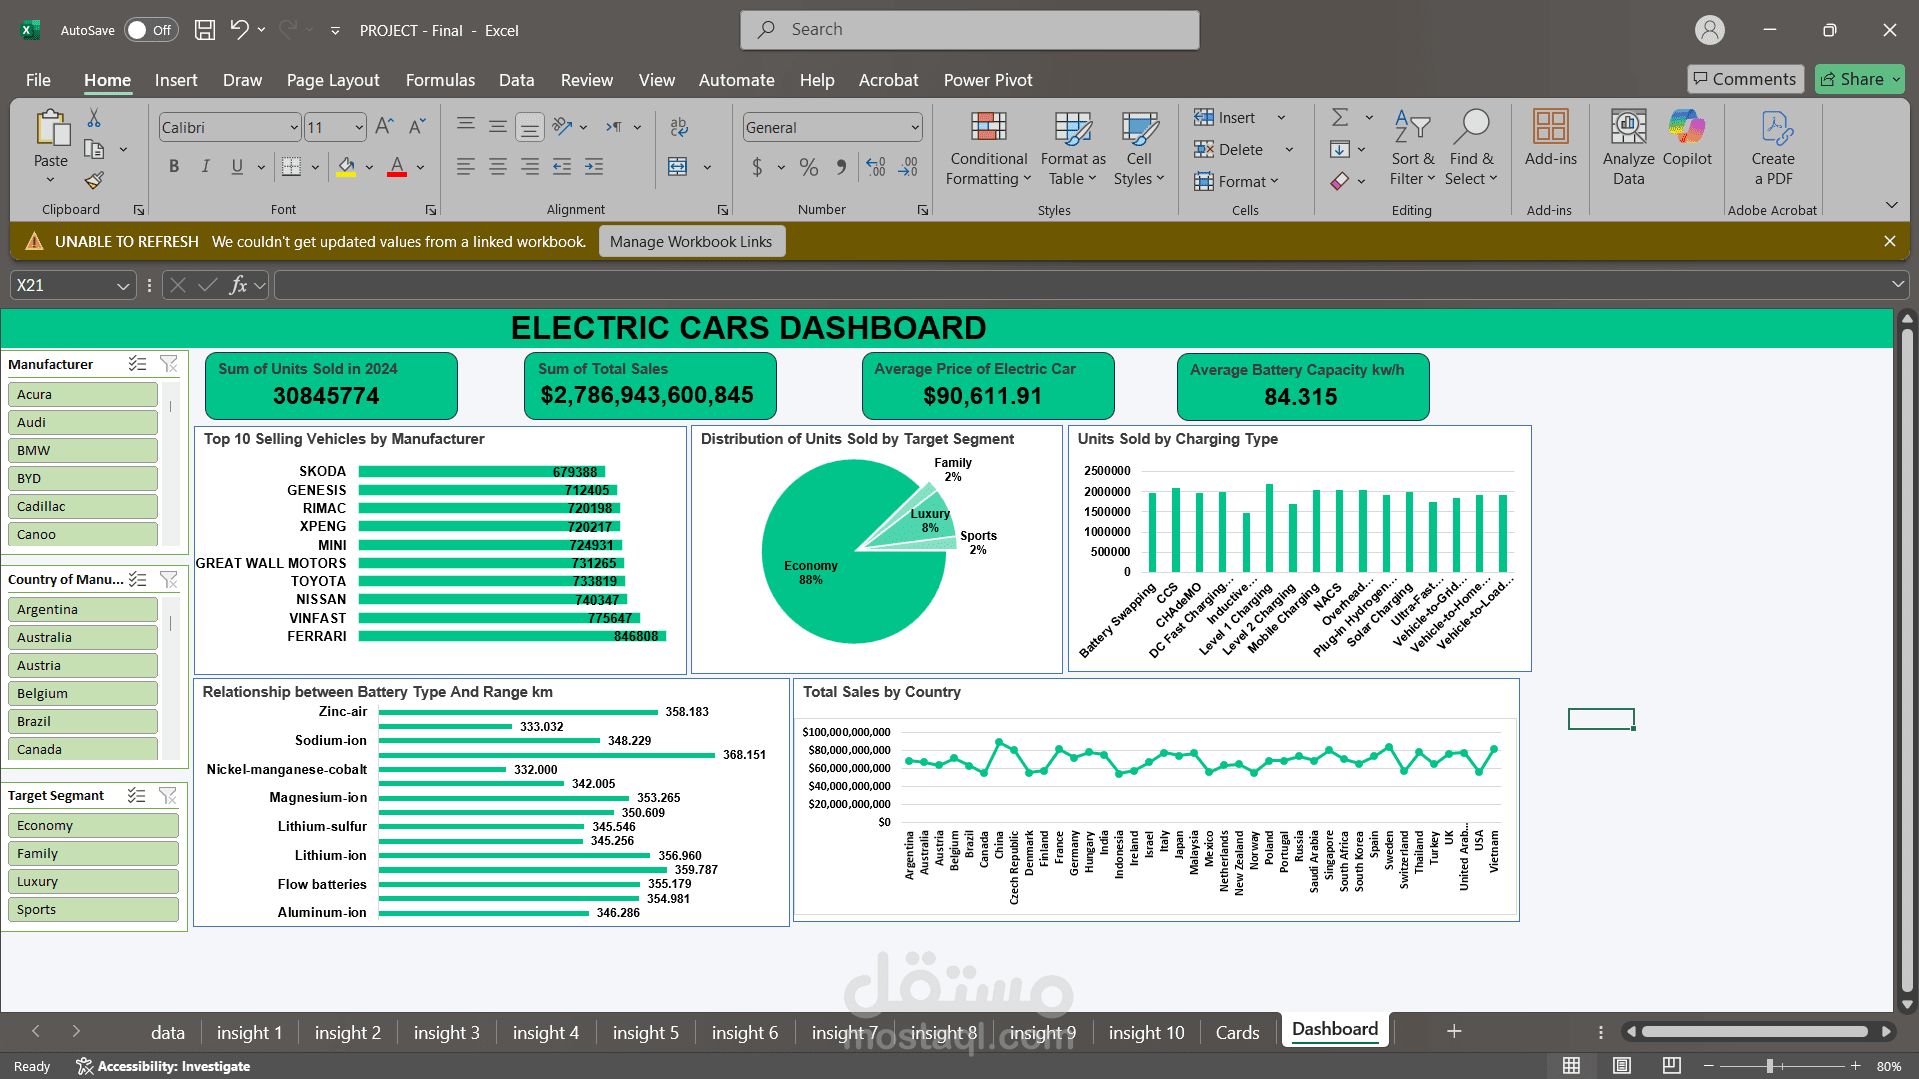1919x1079 pixels.
Task: Click the Copy icon in Clipboard group
Action: [94, 150]
